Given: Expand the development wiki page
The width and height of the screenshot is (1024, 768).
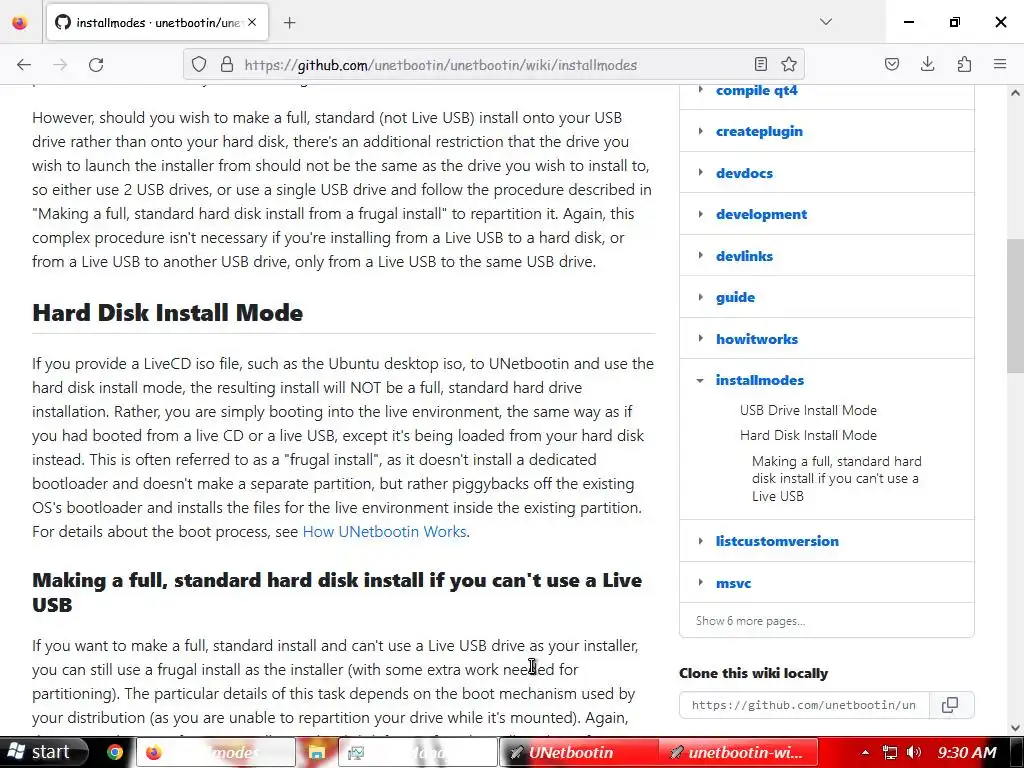Looking at the screenshot, I should click(x=700, y=214).
